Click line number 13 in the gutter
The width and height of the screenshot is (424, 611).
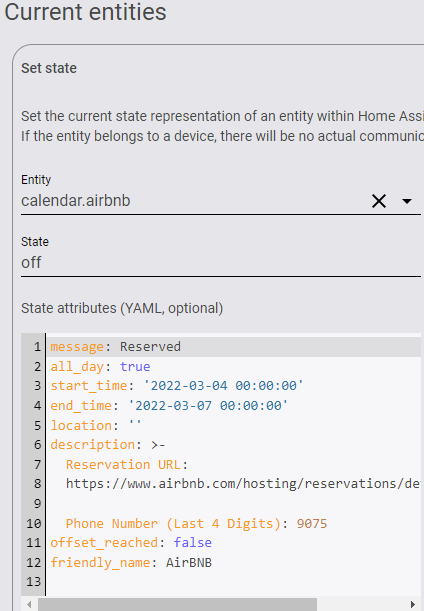point(34,582)
